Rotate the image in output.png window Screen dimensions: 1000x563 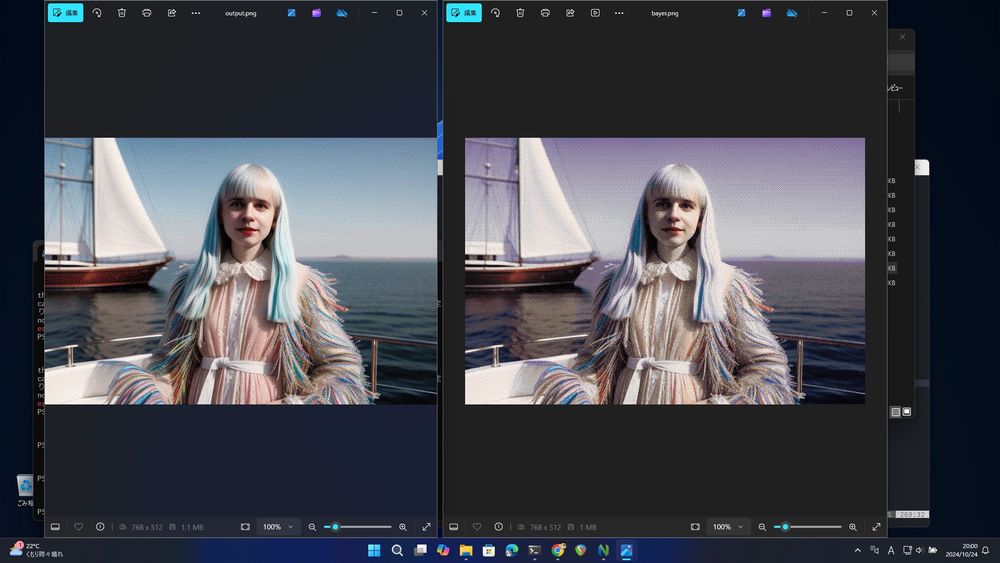pos(97,13)
